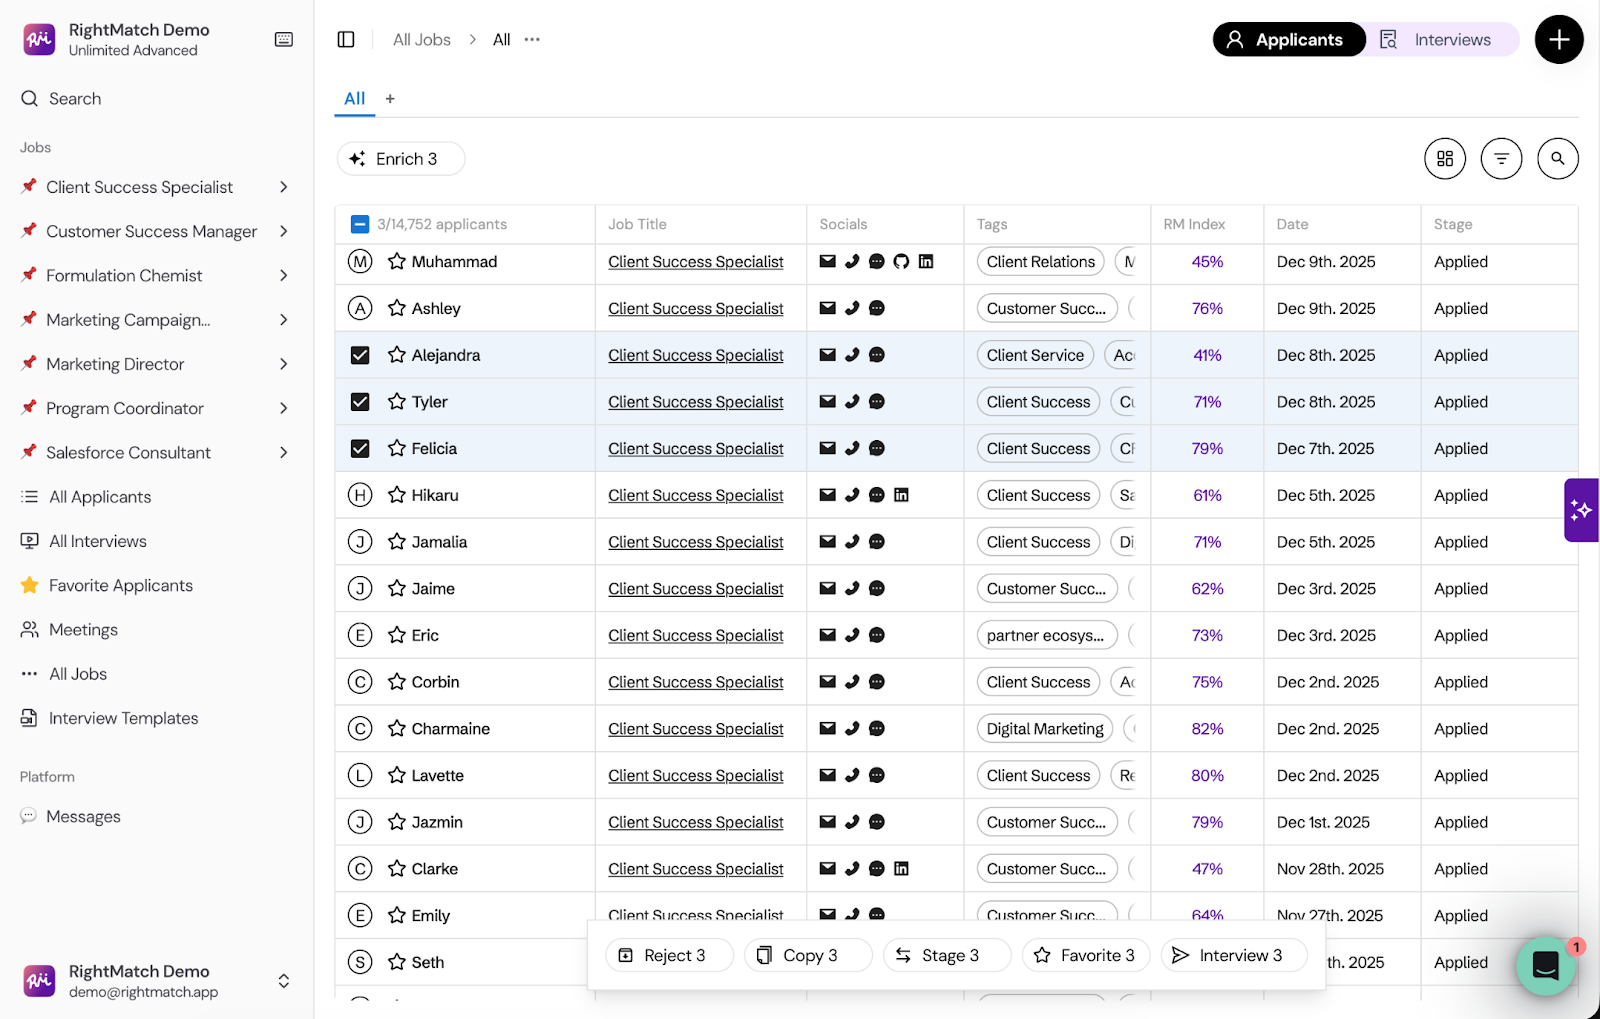The width and height of the screenshot is (1600, 1019).
Task: Open Favorite Applicants in sidebar
Action: pos(121,586)
